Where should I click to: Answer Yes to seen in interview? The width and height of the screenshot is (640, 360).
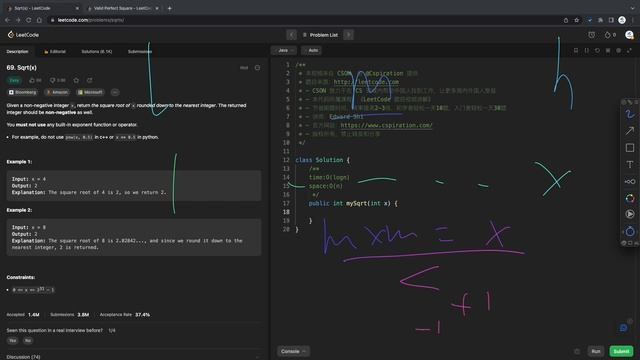tap(12, 340)
